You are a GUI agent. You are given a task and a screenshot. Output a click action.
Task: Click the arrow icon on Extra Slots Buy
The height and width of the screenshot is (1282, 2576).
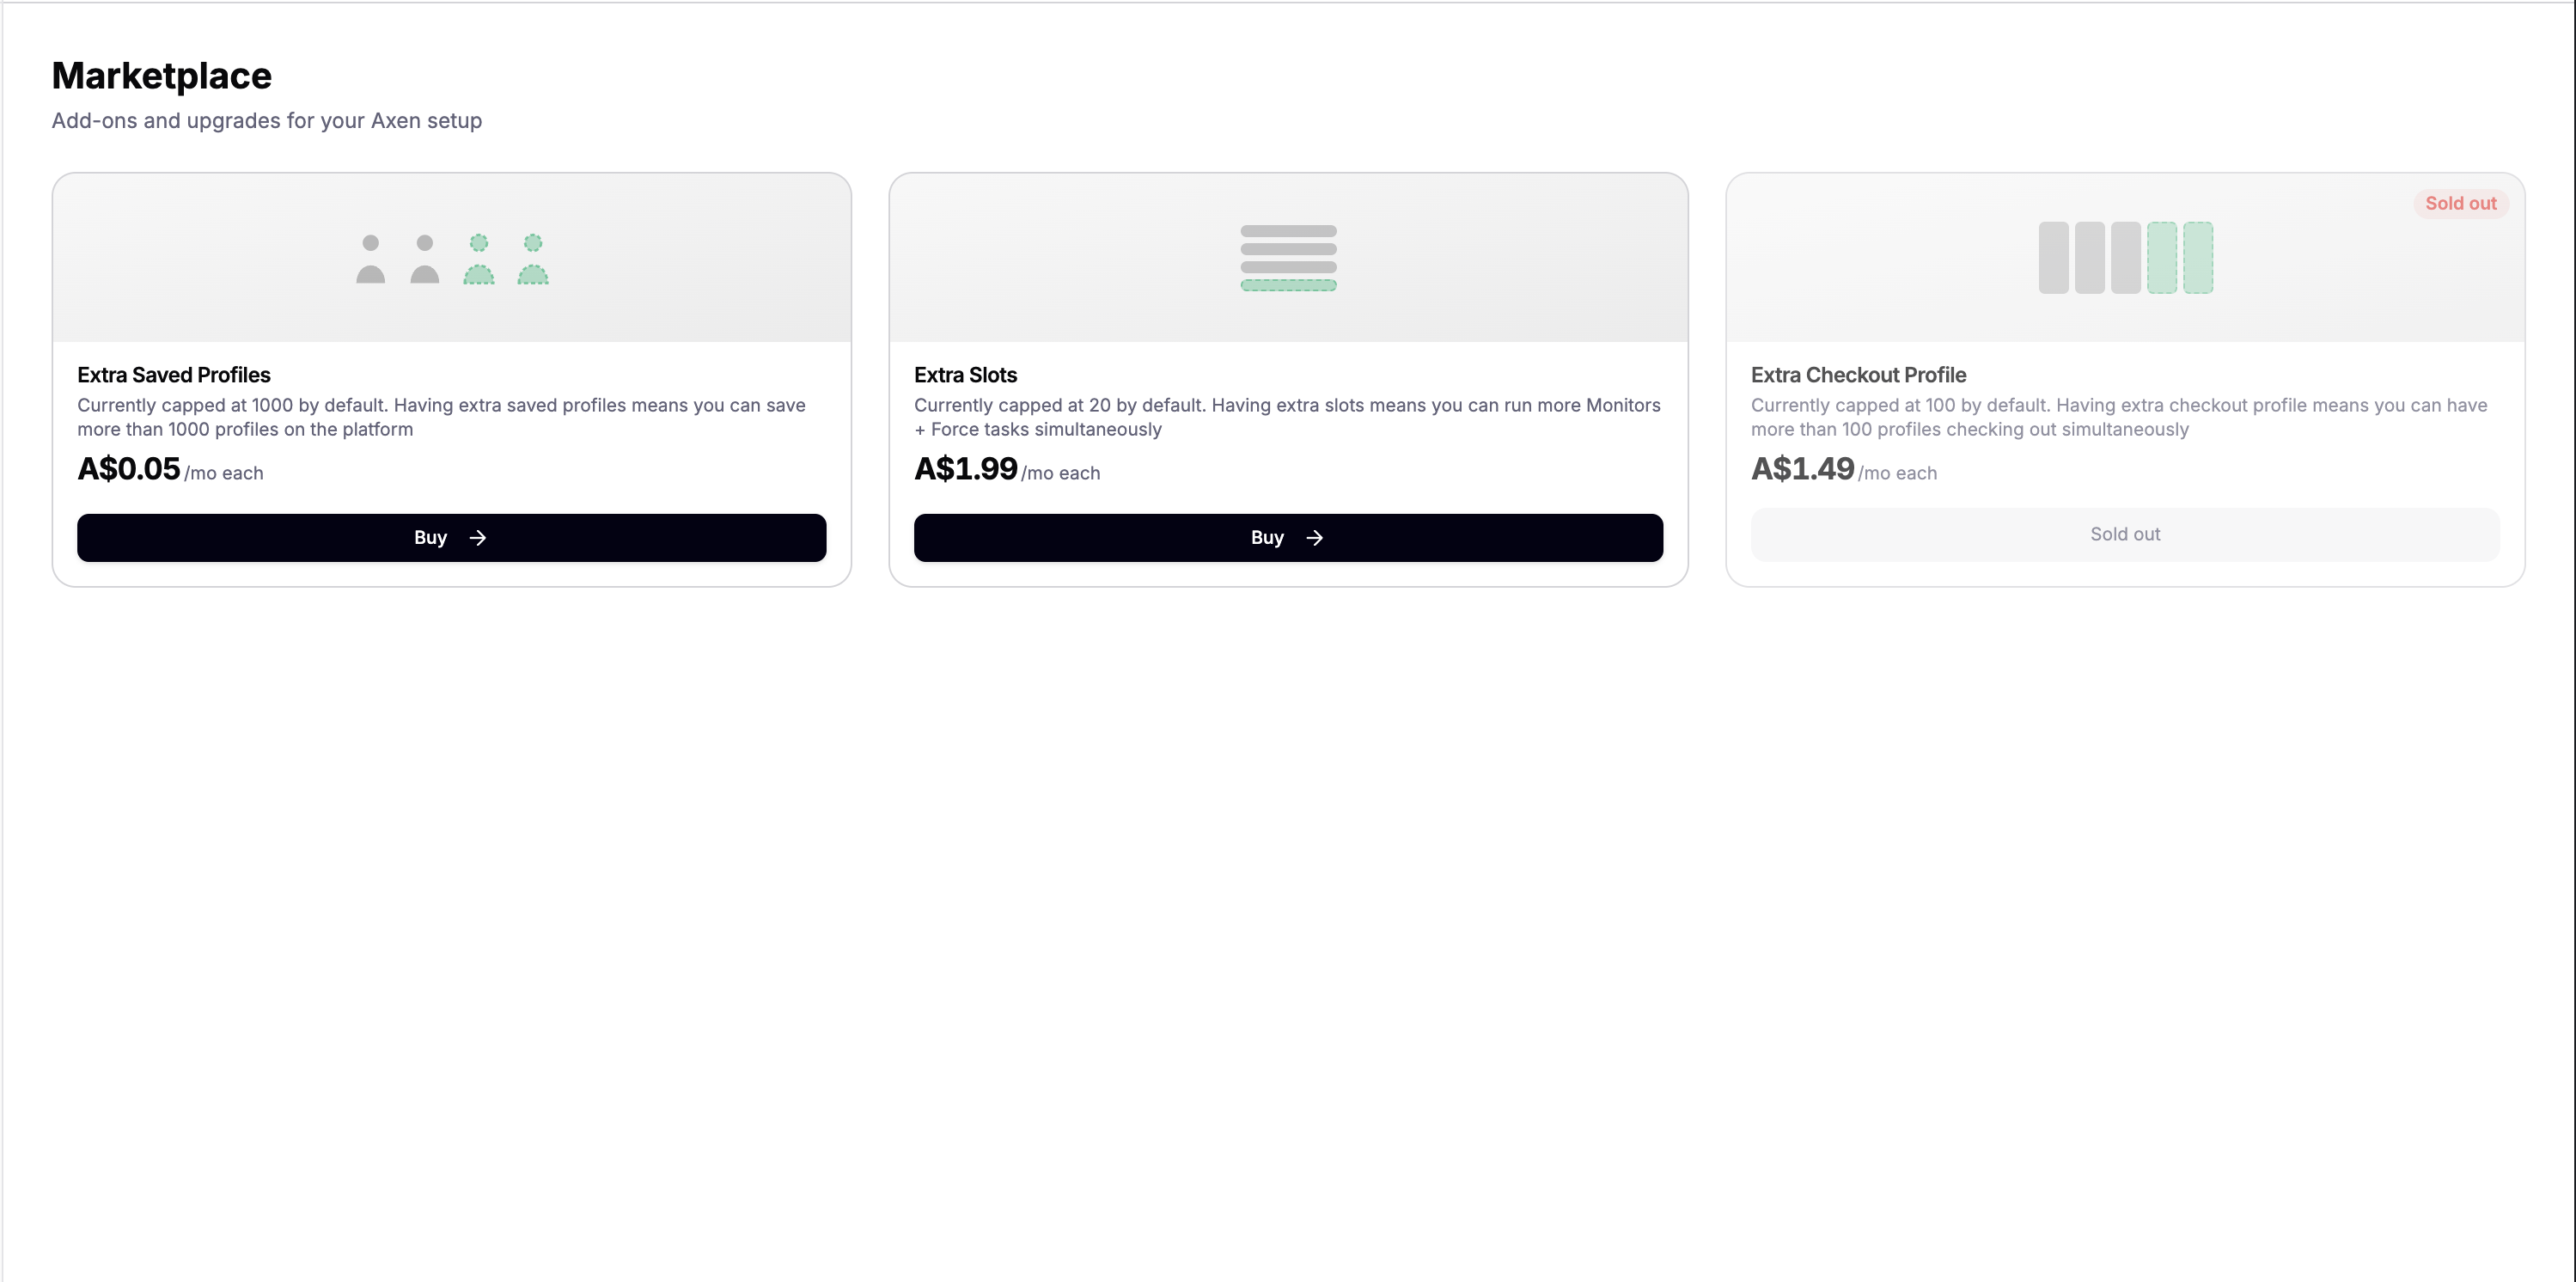[1315, 538]
